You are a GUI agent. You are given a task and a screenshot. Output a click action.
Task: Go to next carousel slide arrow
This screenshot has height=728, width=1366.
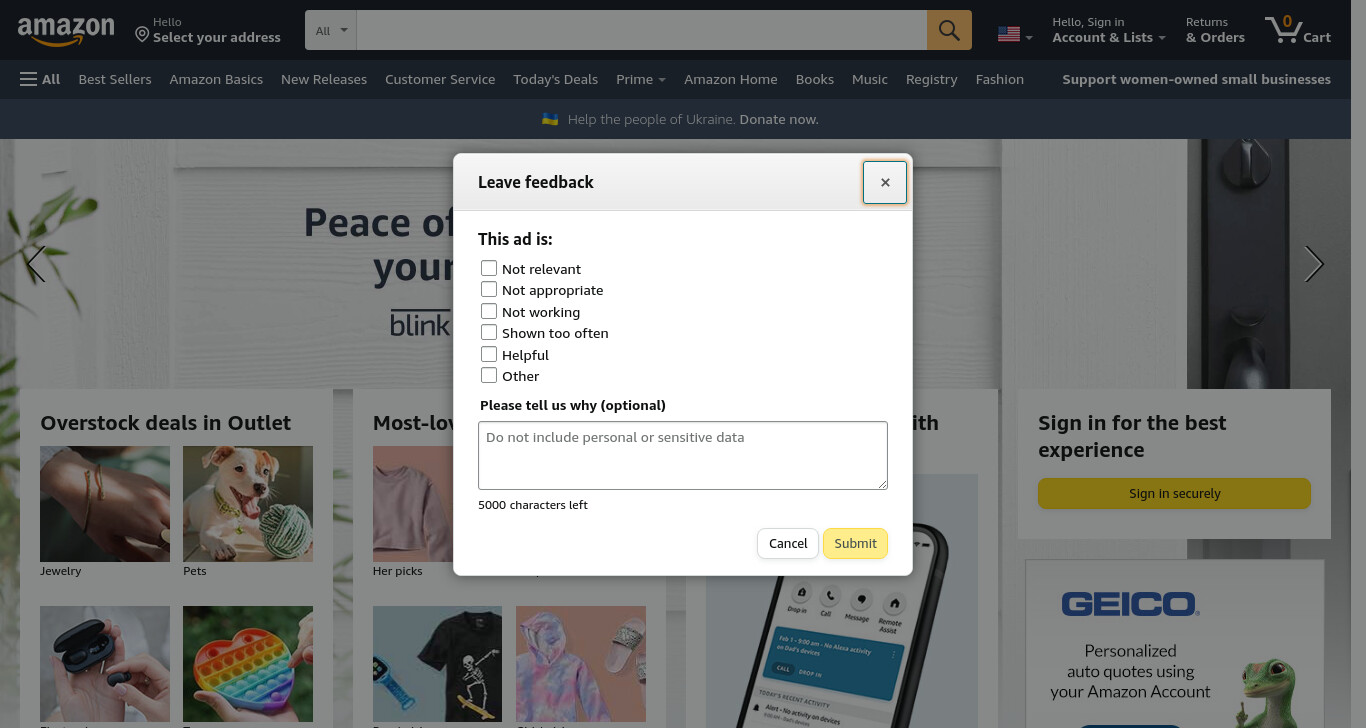click(1314, 264)
